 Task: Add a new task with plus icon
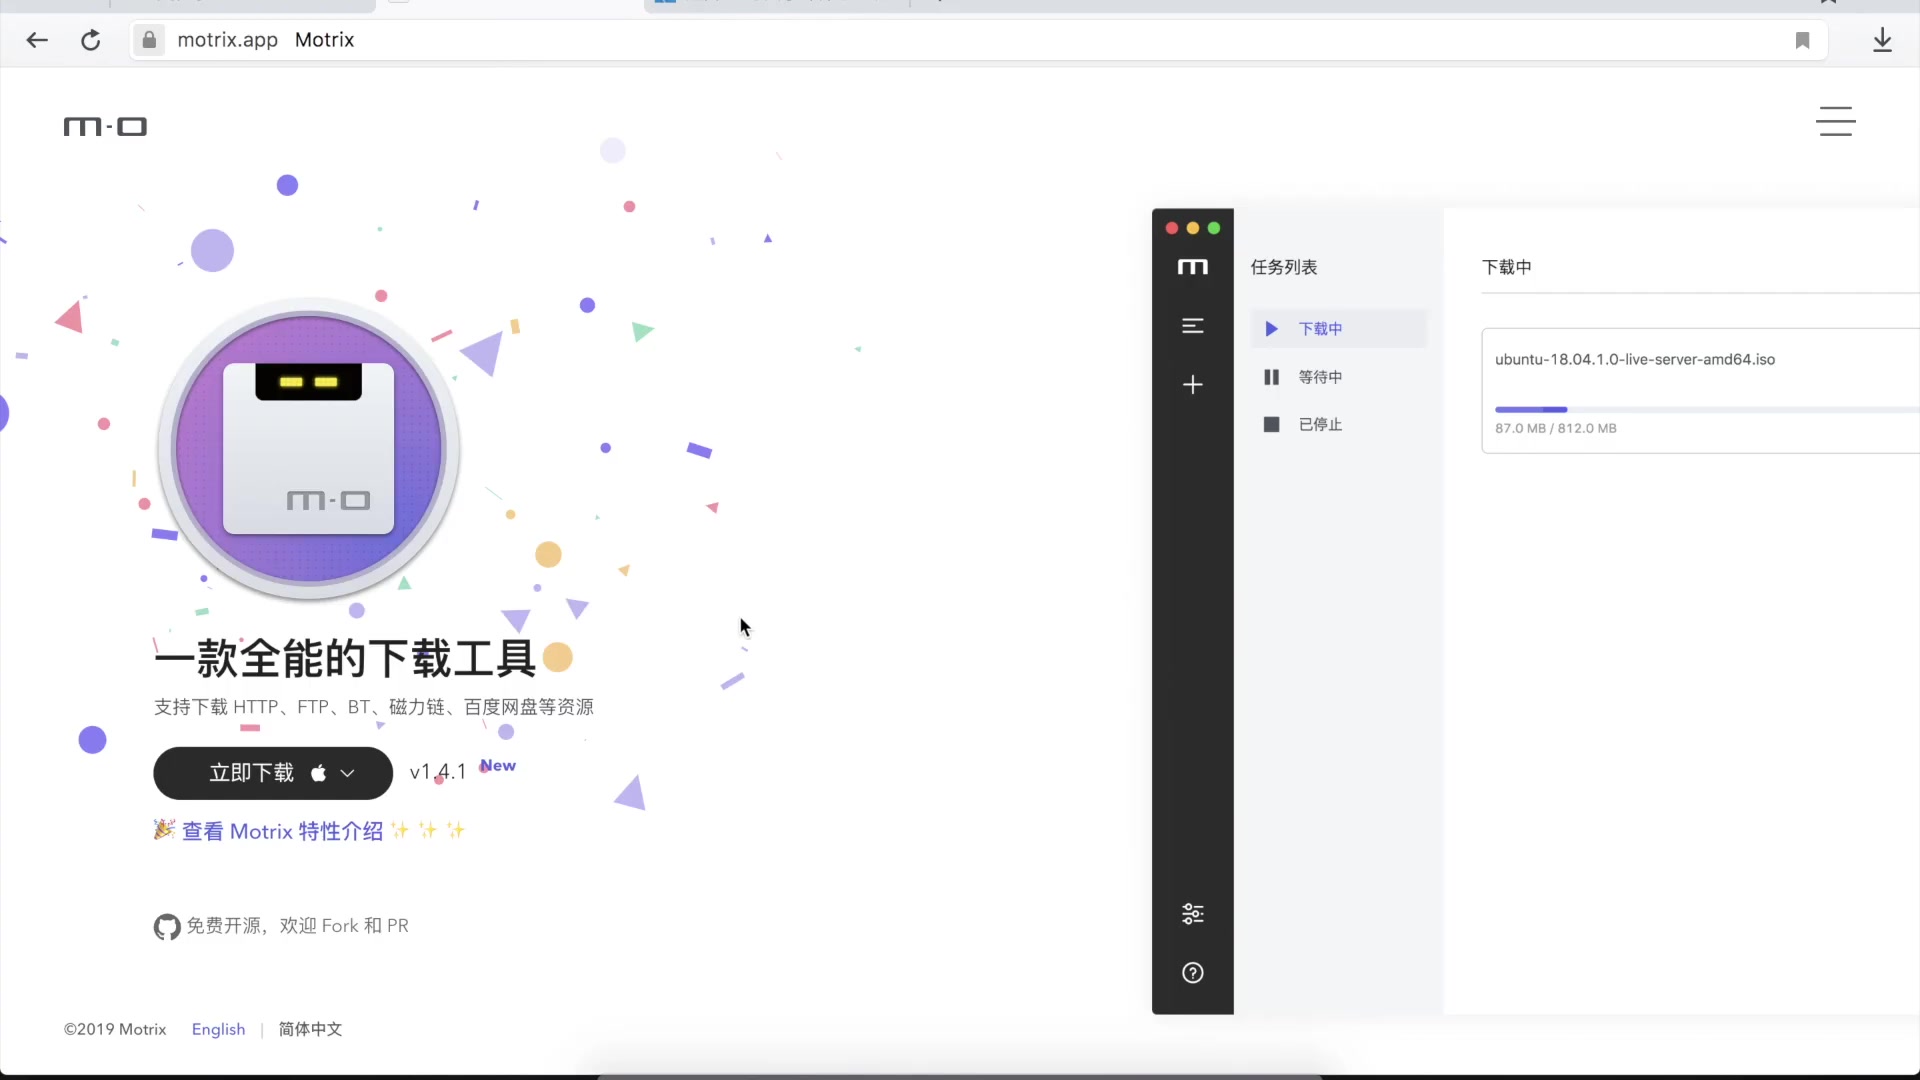click(1192, 385)
